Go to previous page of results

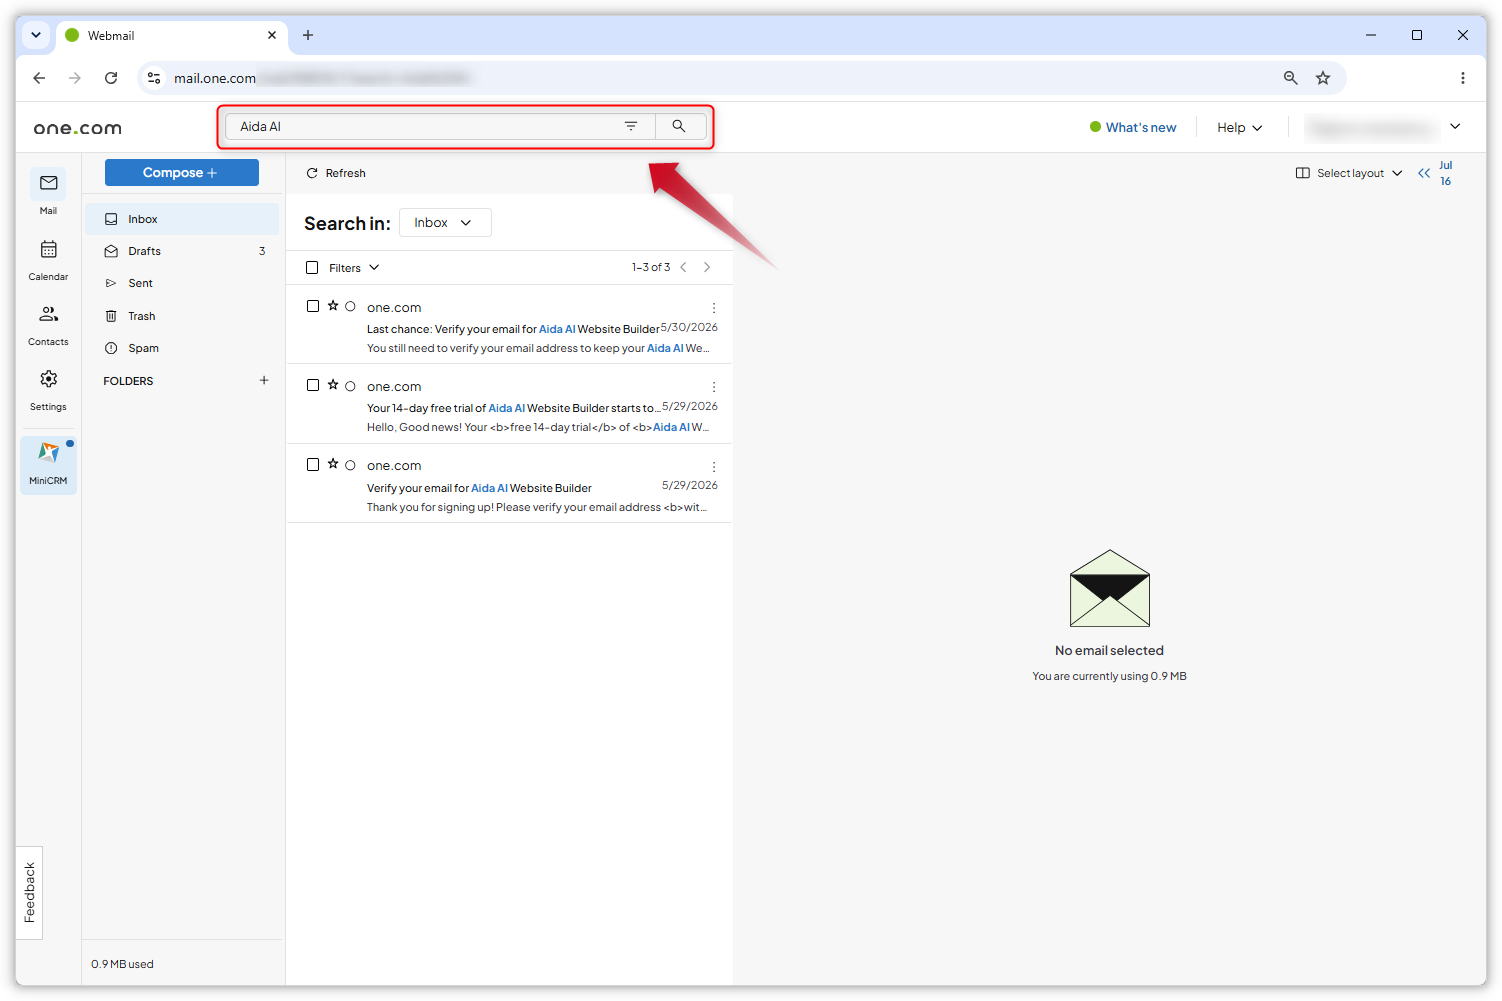(x=683, y=267)
